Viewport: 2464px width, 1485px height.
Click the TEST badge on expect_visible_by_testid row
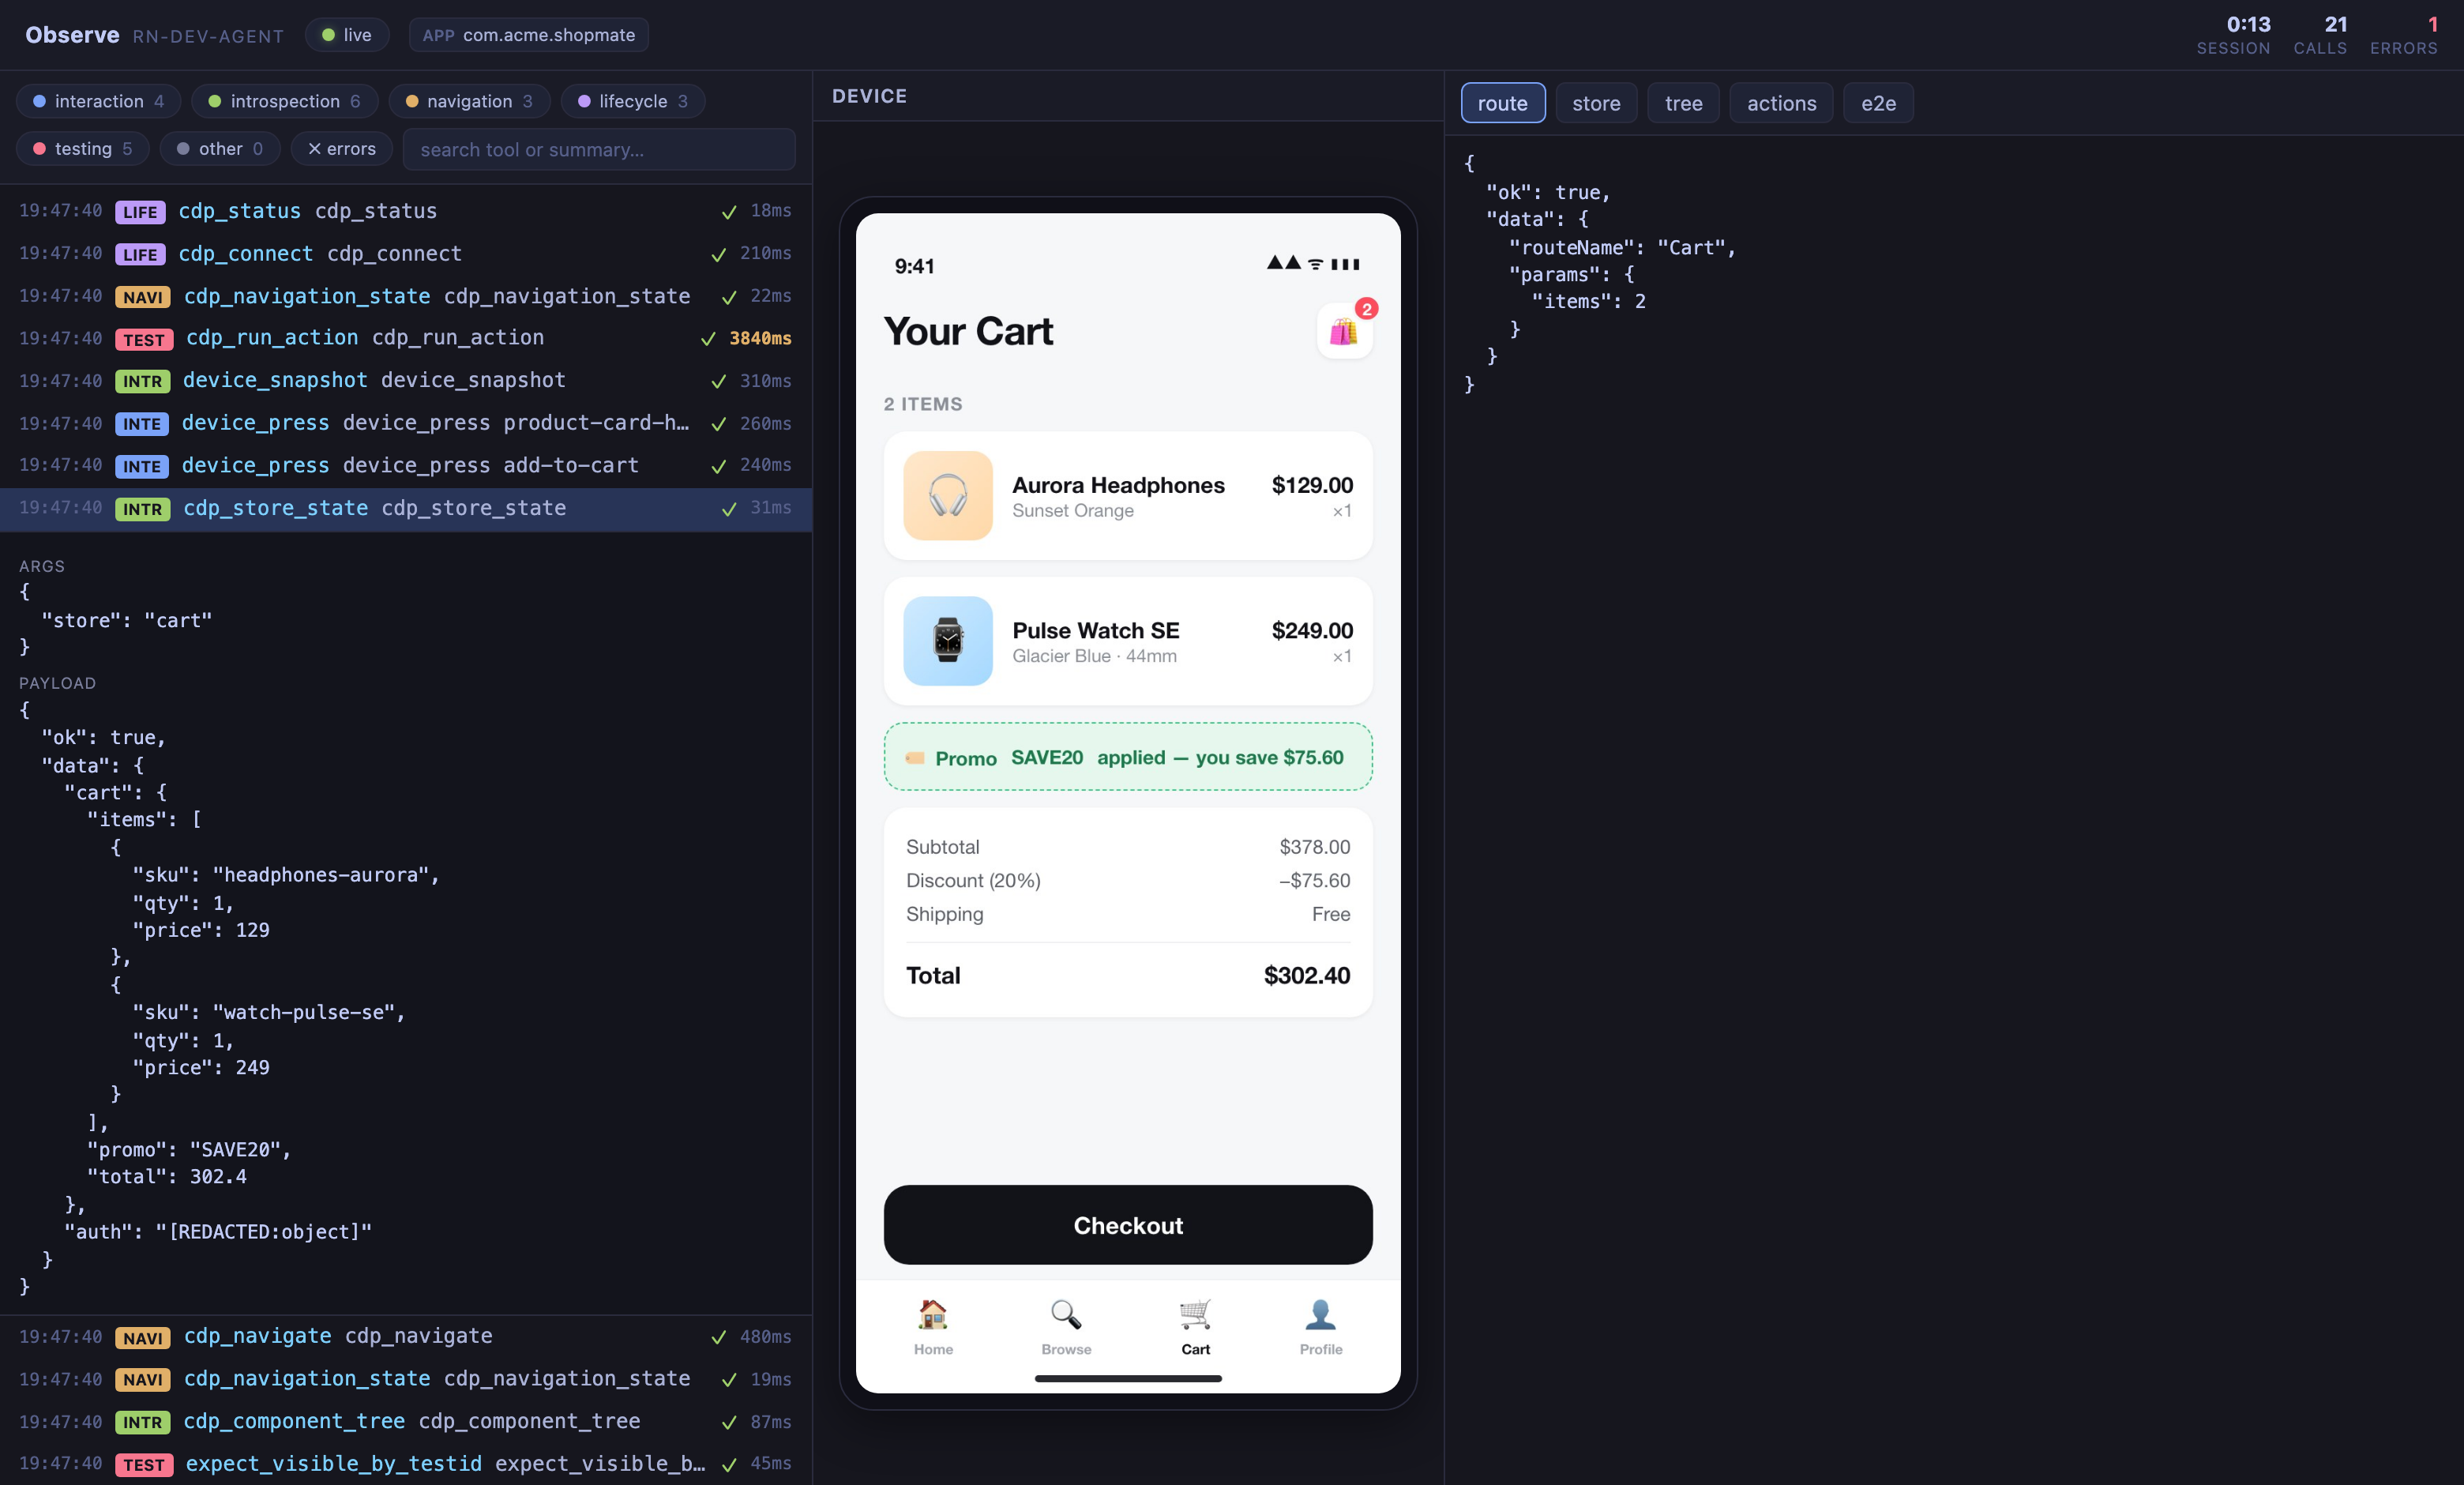point(144,1464)
